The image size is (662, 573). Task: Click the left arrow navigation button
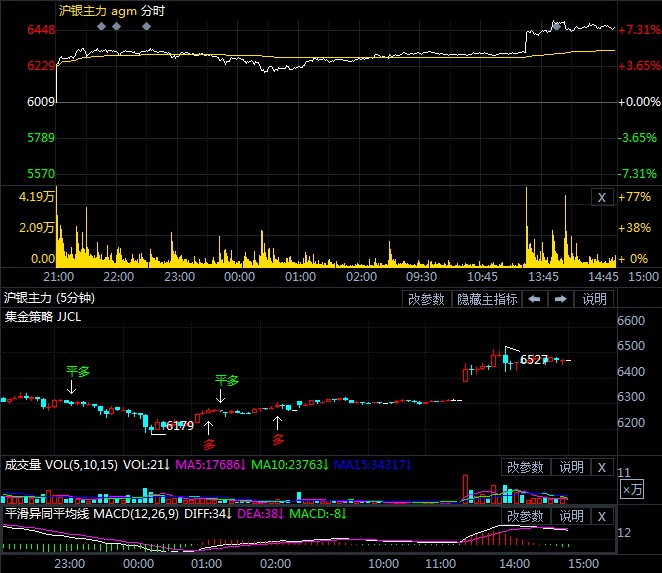pos(535,299)
